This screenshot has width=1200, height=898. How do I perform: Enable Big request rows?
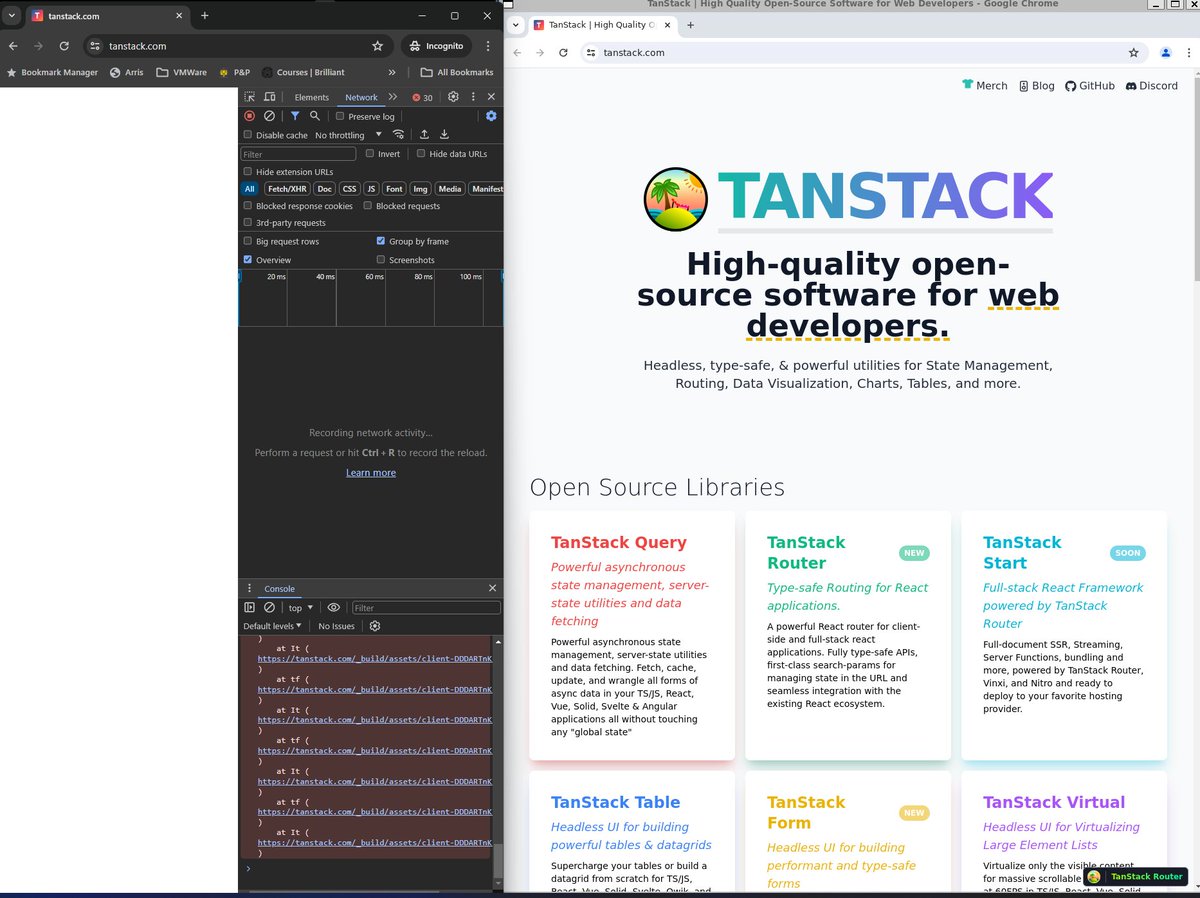pos(248,241)
